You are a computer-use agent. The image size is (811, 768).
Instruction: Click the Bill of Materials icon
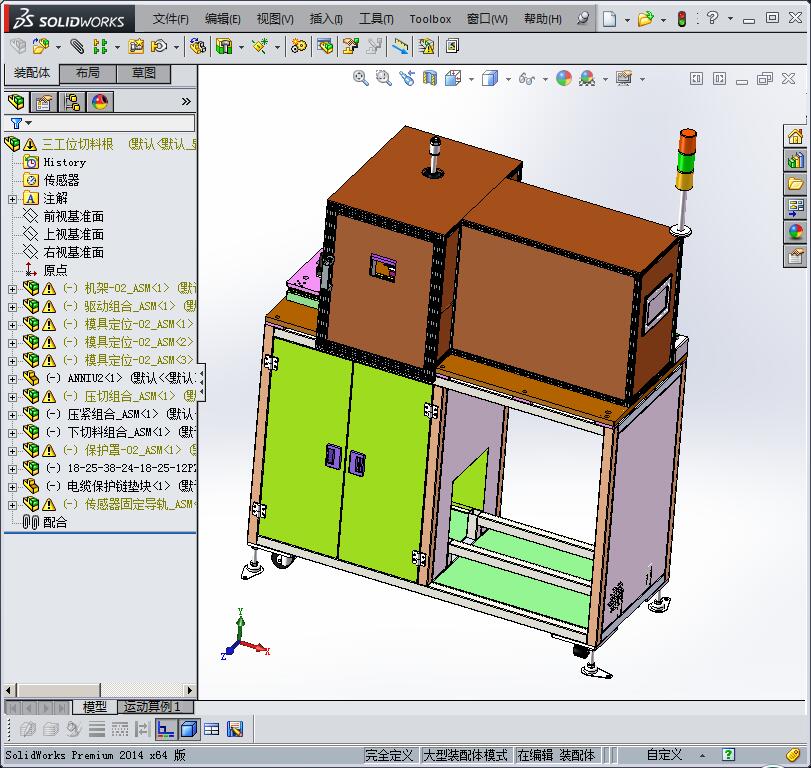point(325,47)
